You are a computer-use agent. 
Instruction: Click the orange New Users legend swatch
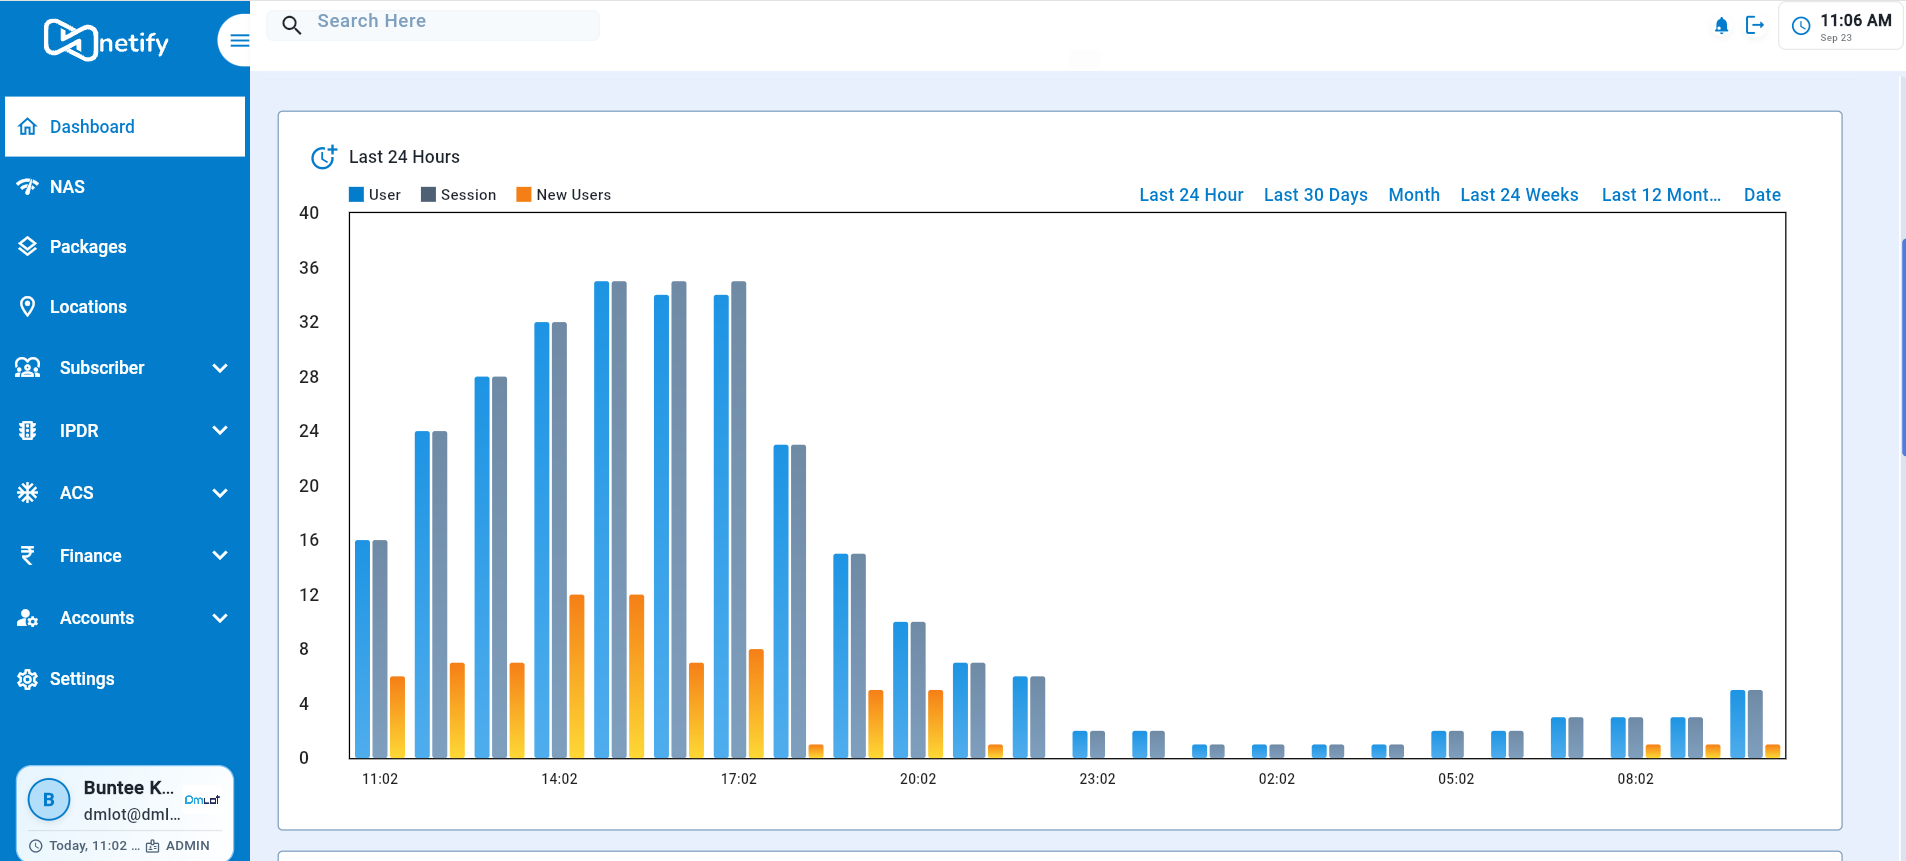(x=523, y=195)
